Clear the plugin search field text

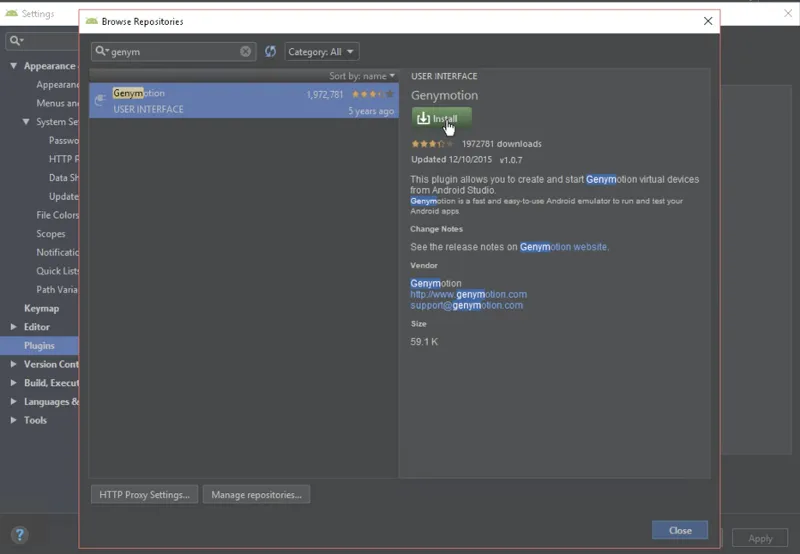pos(245,51)
